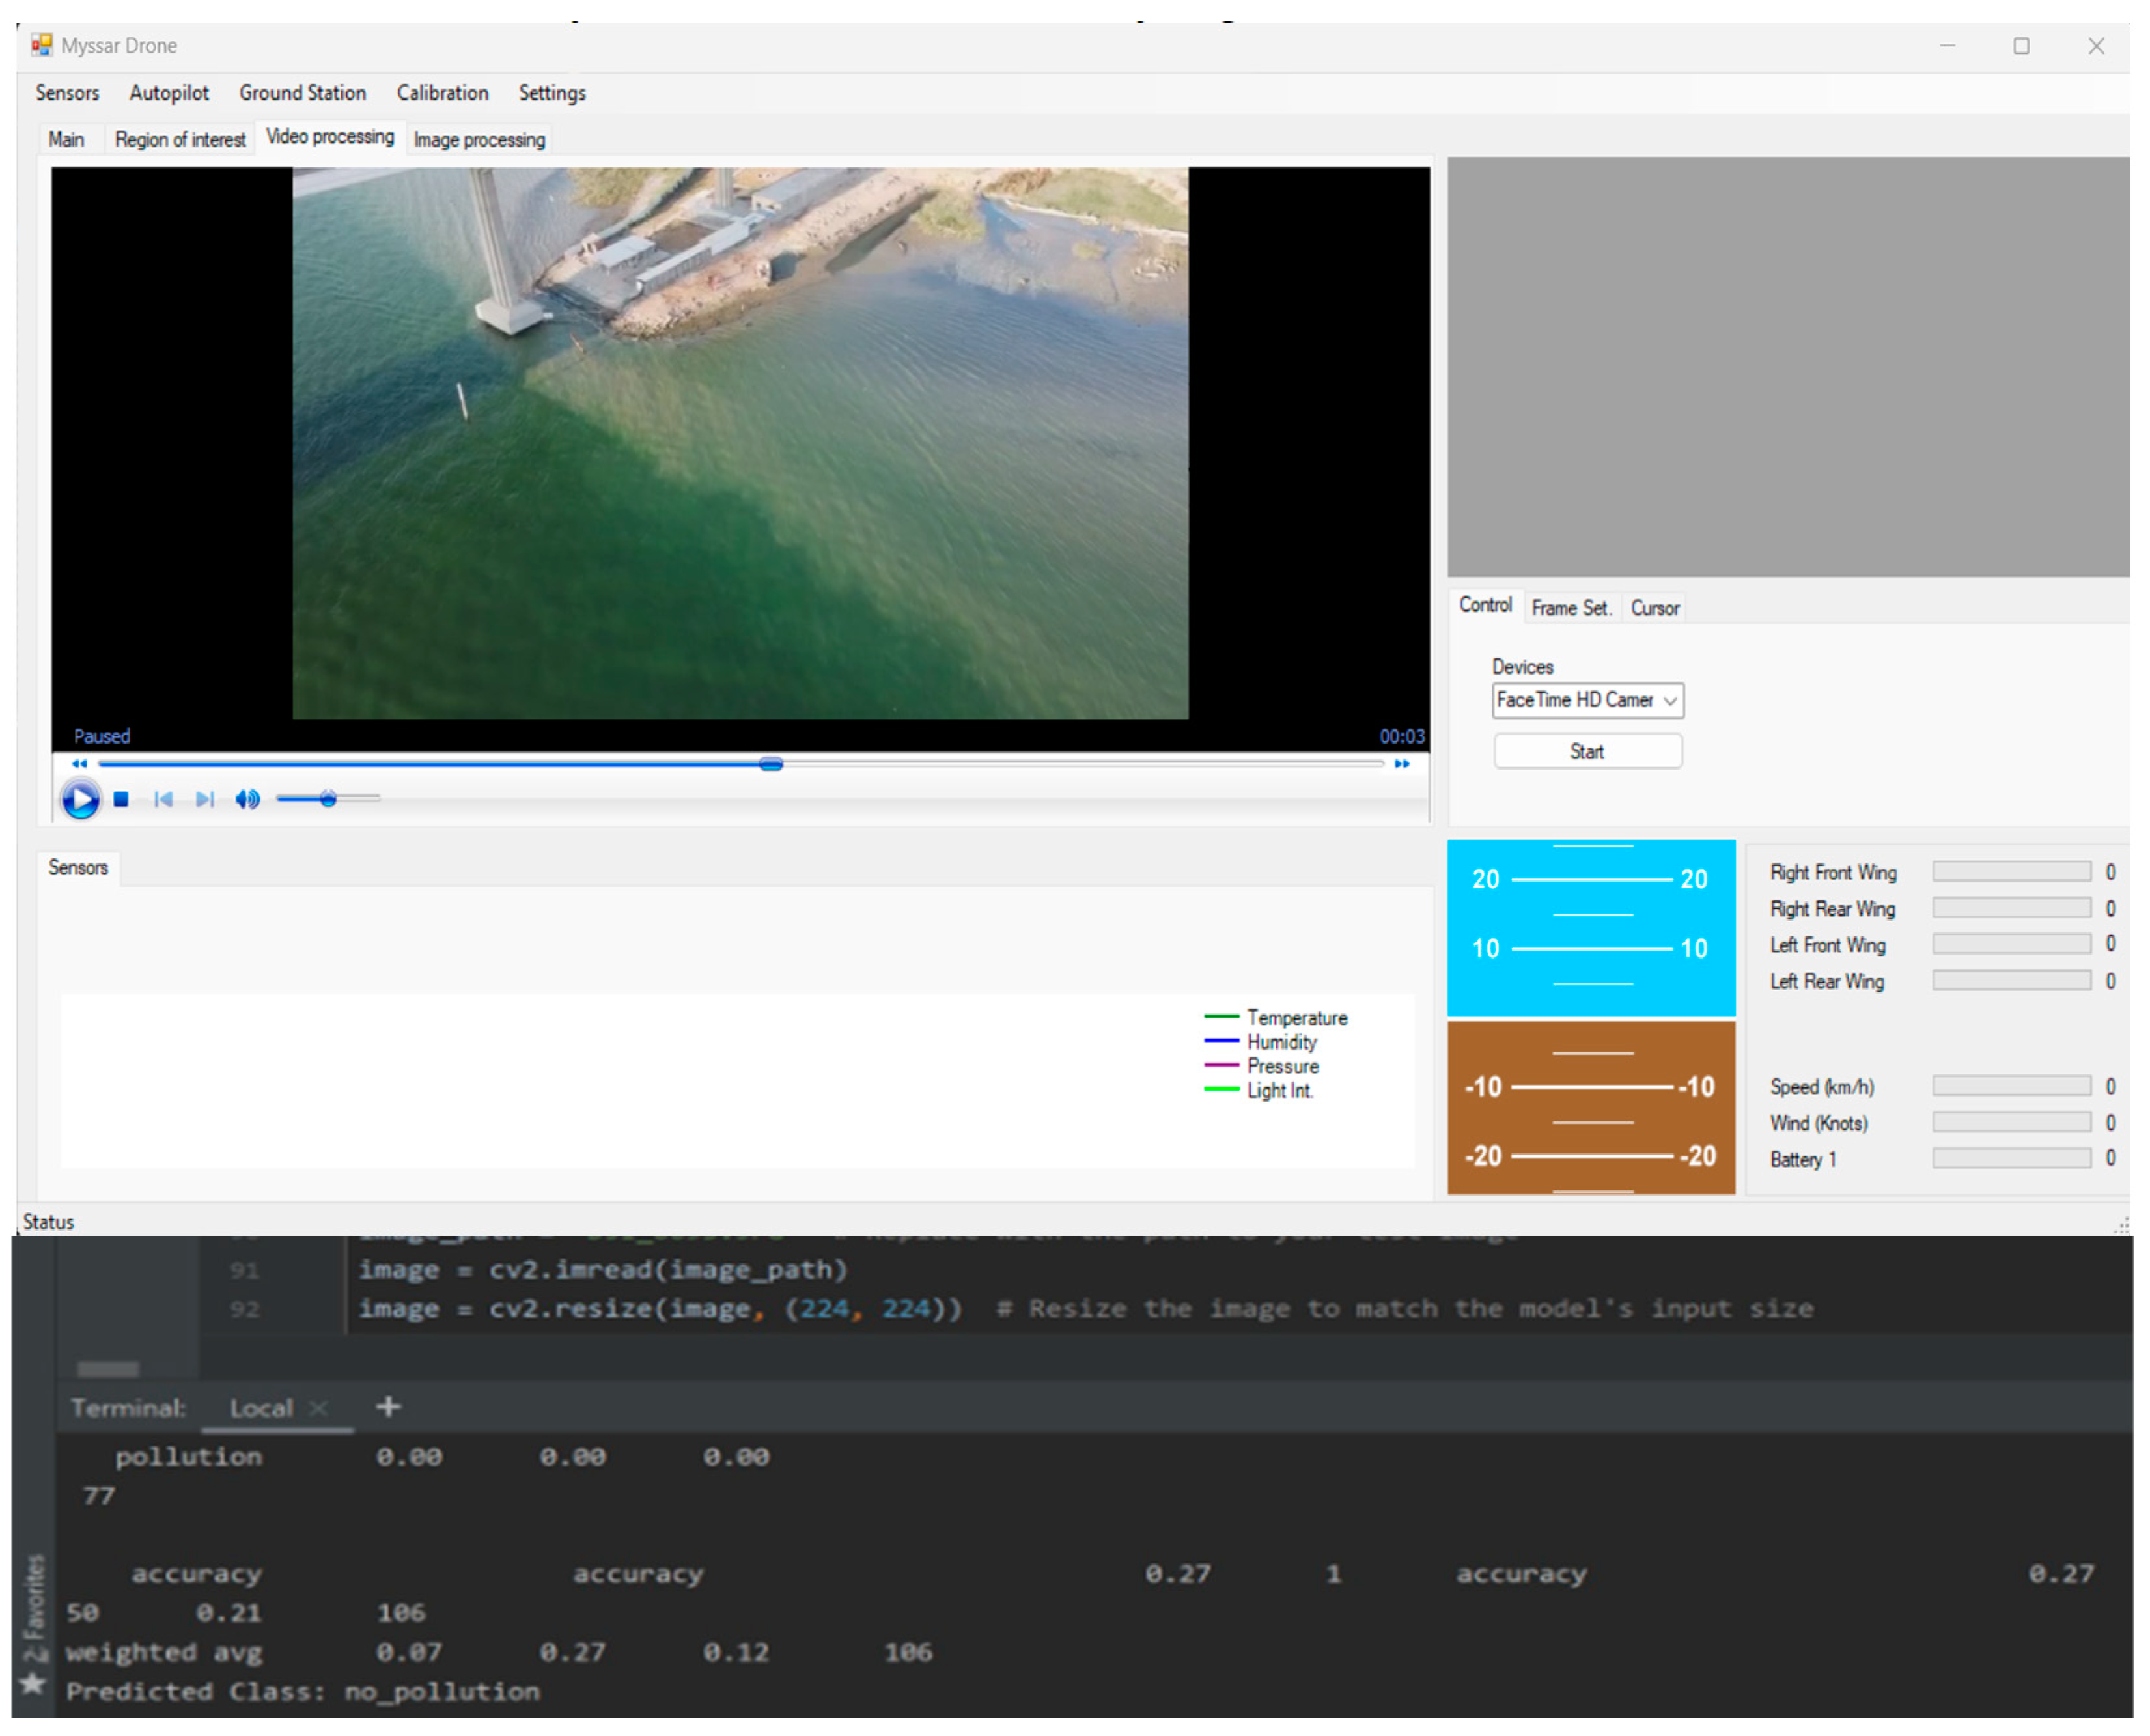Screen dimensions: 2150x1736
Task: Skip to previous track icon
Action: (163, 800)
